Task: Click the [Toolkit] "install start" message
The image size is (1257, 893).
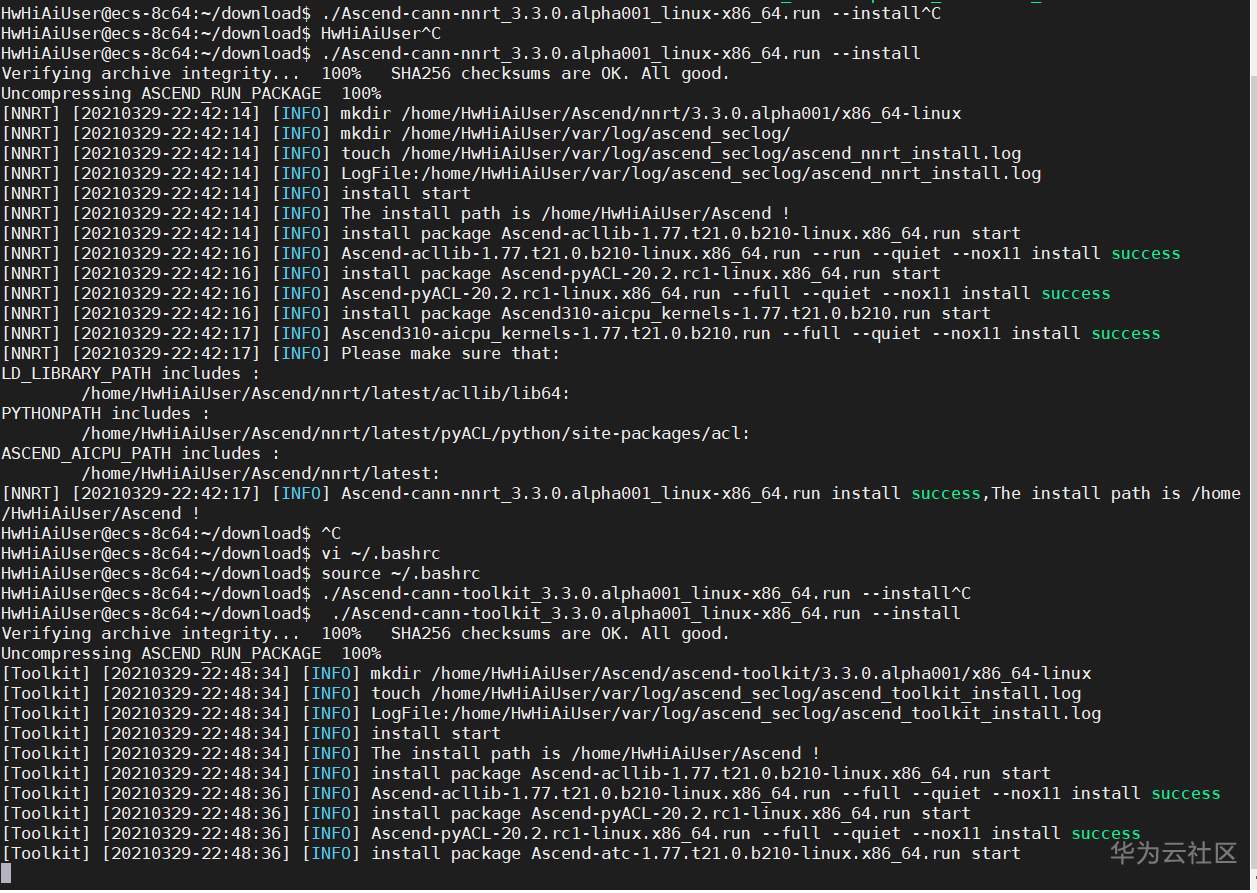Action: (x=436, y=733)
